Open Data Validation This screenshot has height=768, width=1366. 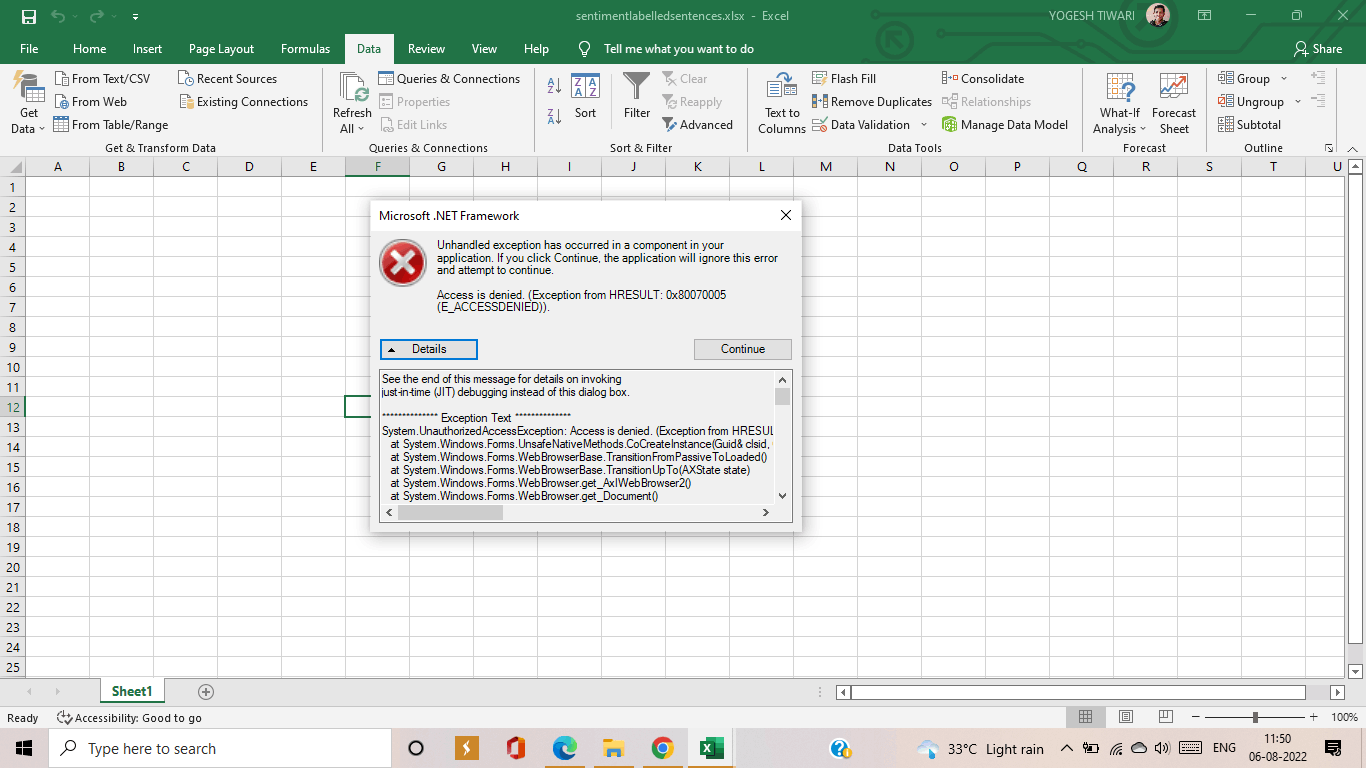coord(861,124)
